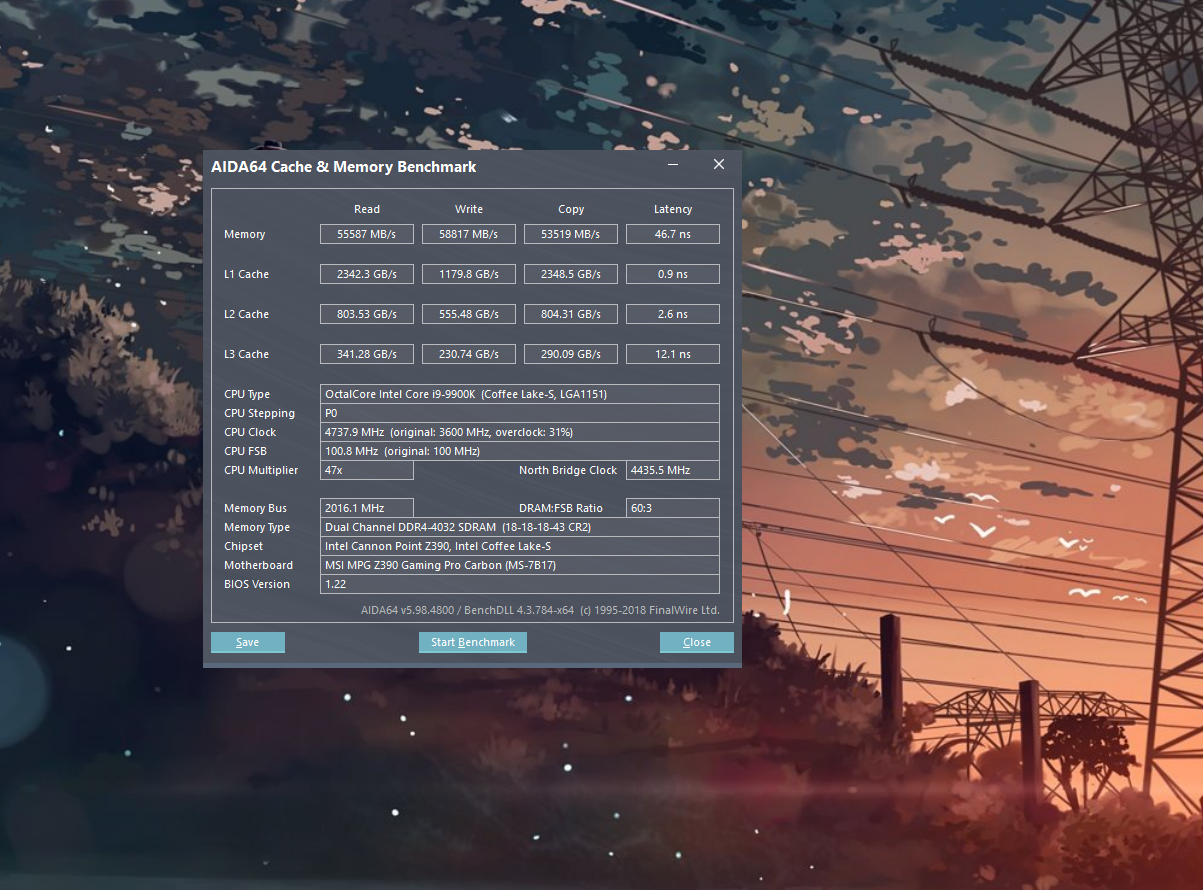The height and width of the screenshot is (890, 1203).
Task: Click BIOS Version value 1.22
Action: click(520, 584)
